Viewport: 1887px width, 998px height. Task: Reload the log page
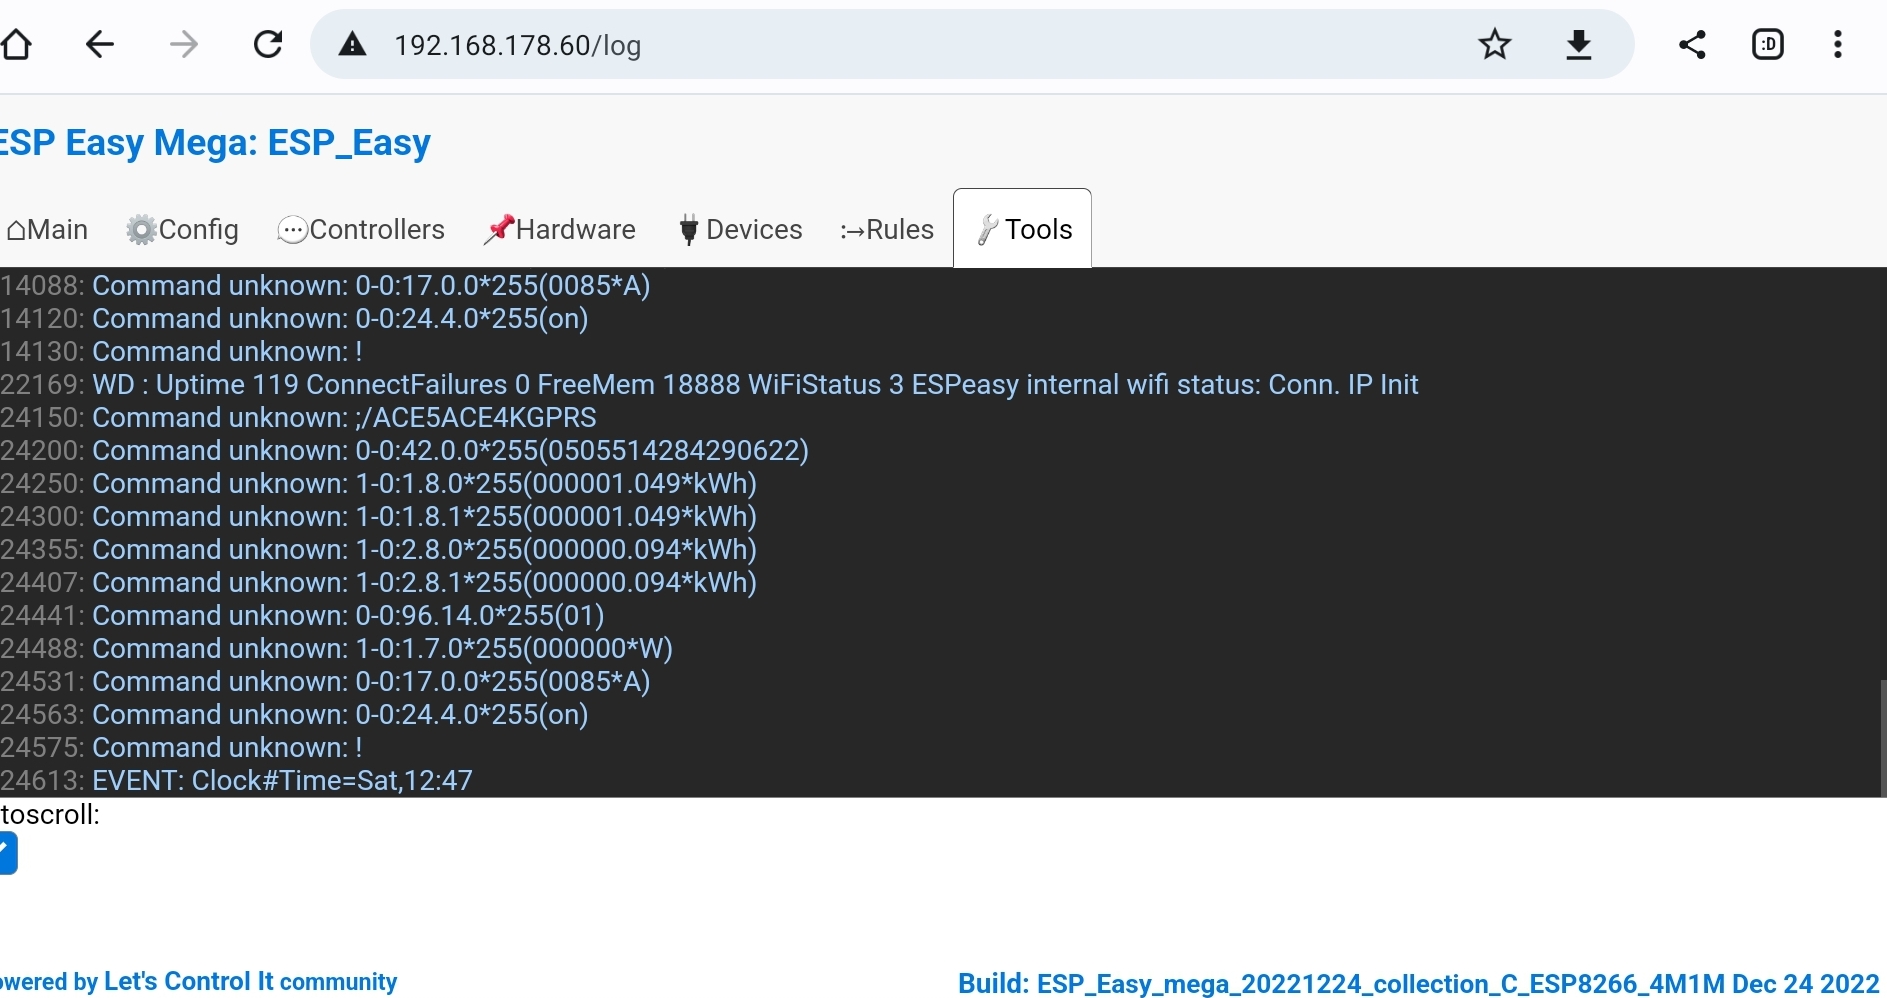[x=268, y=44]
